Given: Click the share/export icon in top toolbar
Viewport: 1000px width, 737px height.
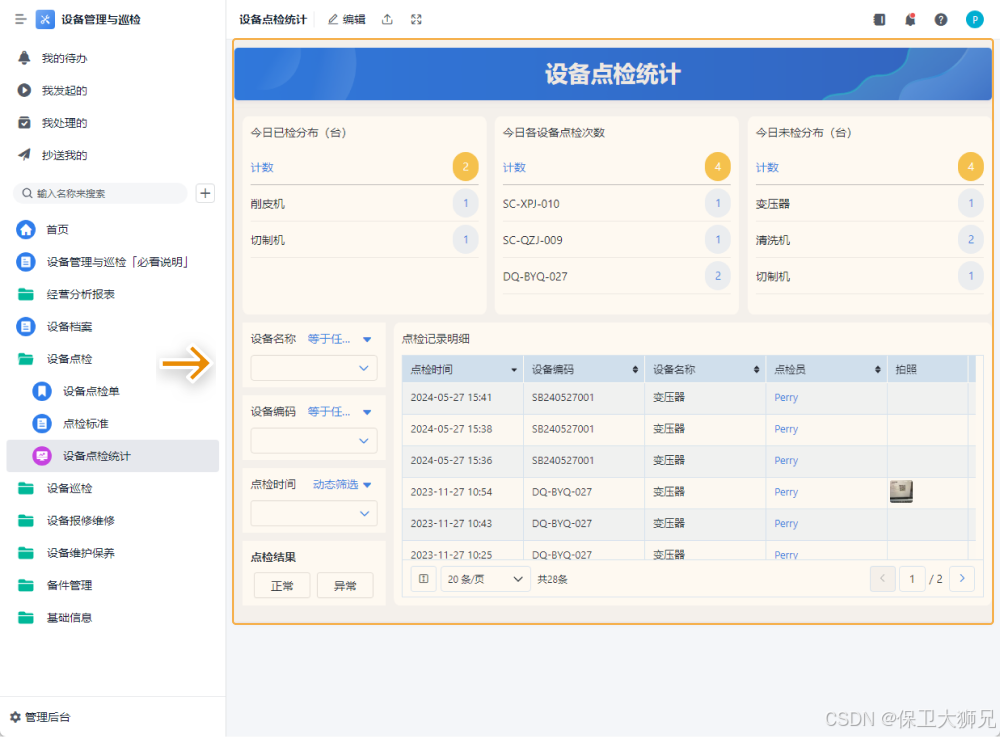Looking at the screenshot, I should coord(387,19).
